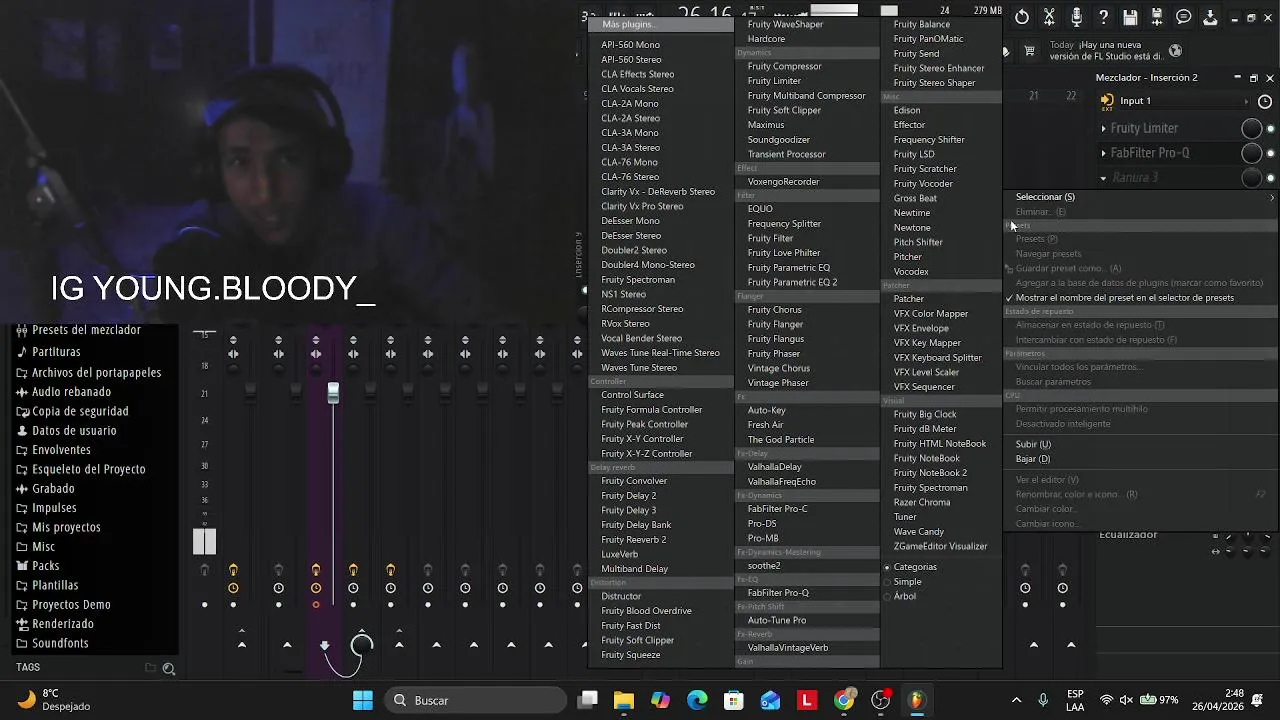The image size is (1280, 720).
Task: Open the audio editor scissors icon
Action: pos(1049,17)
